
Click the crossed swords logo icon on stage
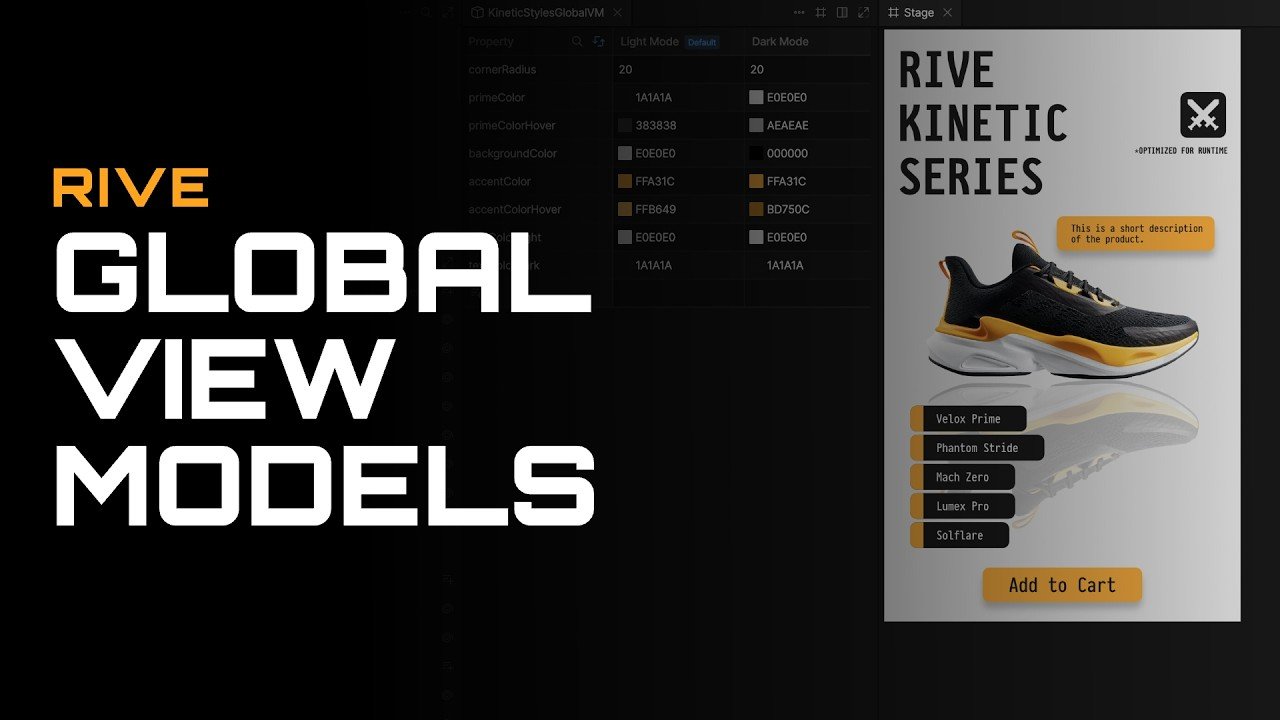pos(1203,115)
